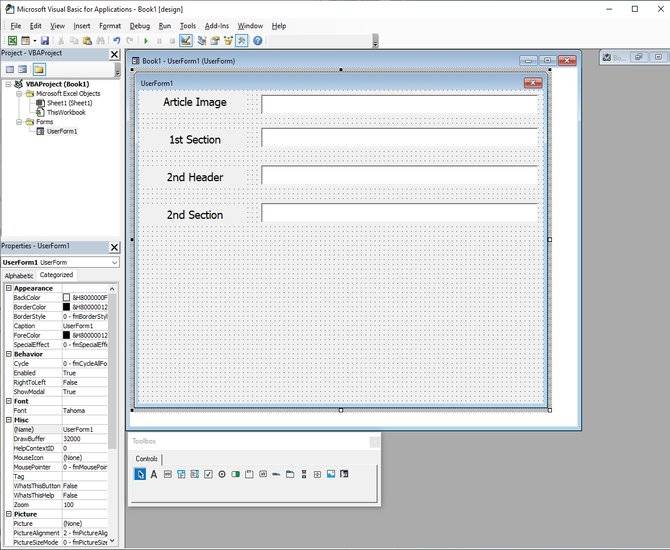Select the CheckBox control in Toolbox
The height and width of the screenshot is (550, 670).
(x=208, y=474)
